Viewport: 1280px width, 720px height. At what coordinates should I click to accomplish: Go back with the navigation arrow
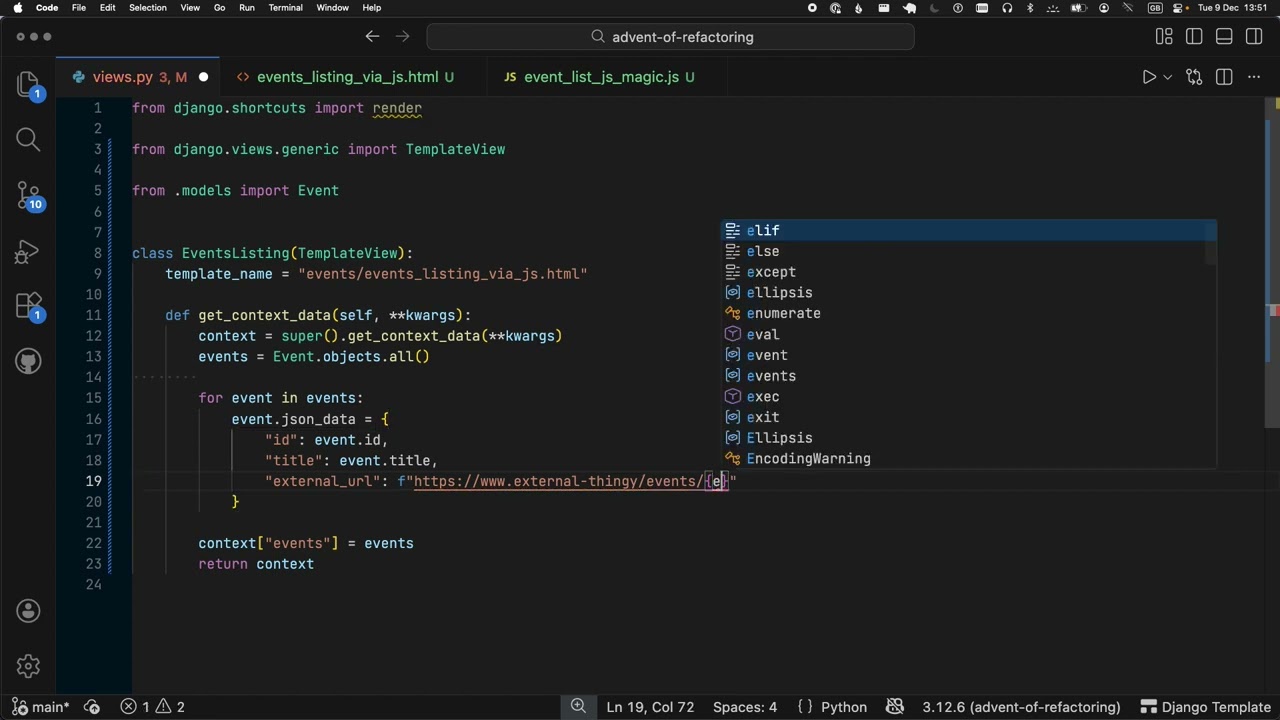372,37
